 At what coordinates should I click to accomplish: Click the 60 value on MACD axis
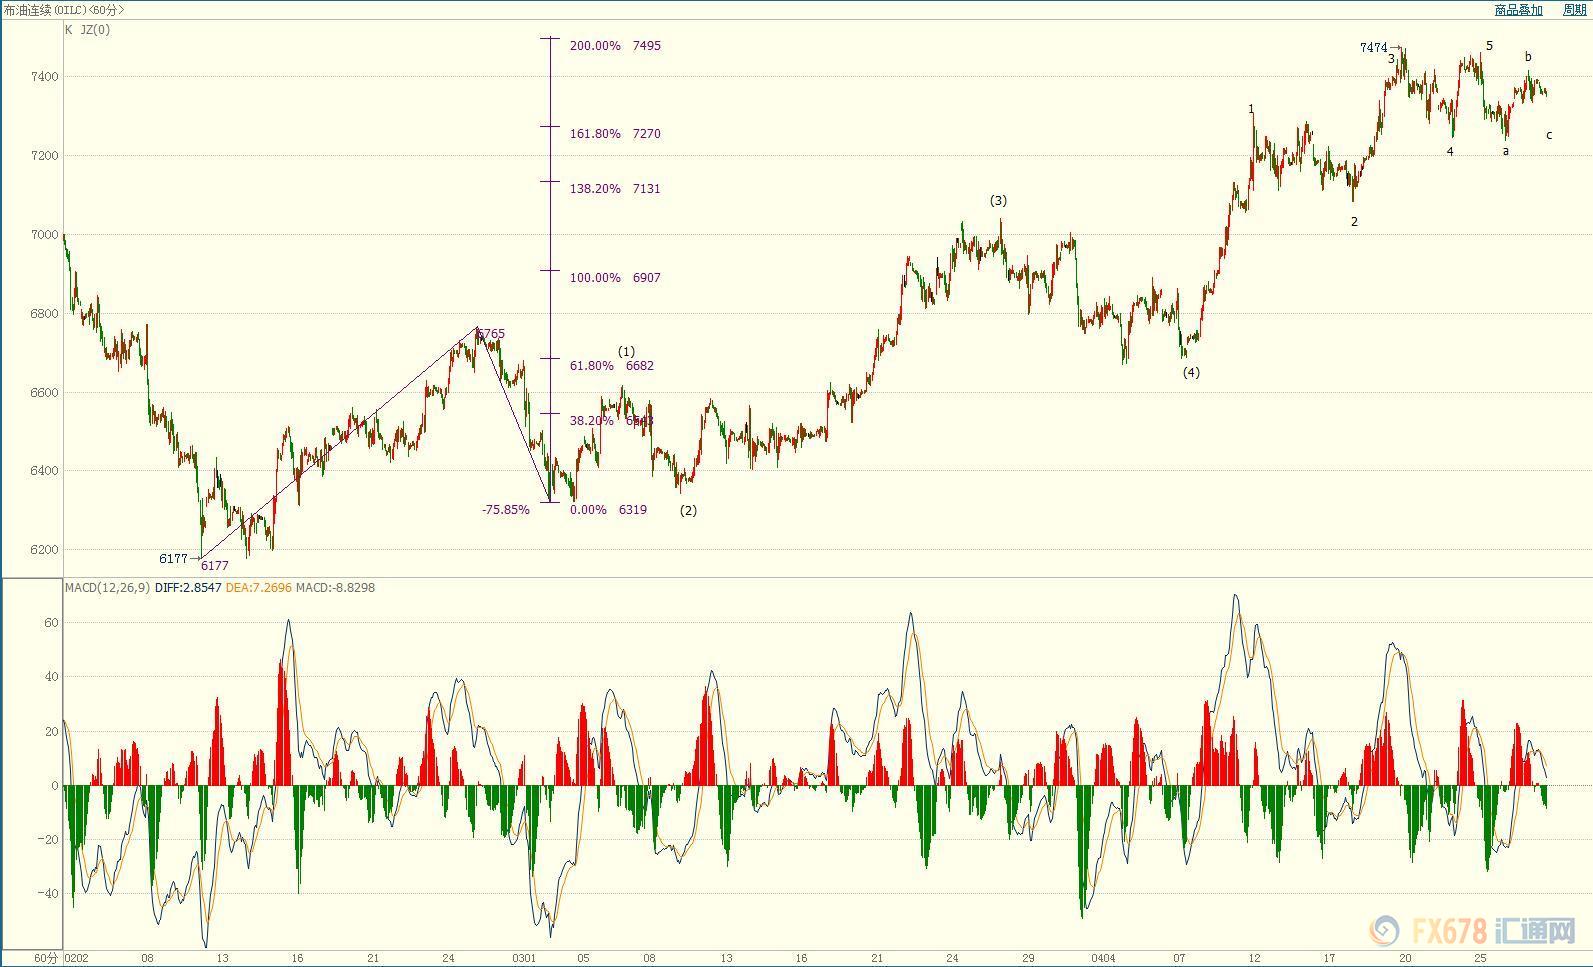(x=51, y=623)
